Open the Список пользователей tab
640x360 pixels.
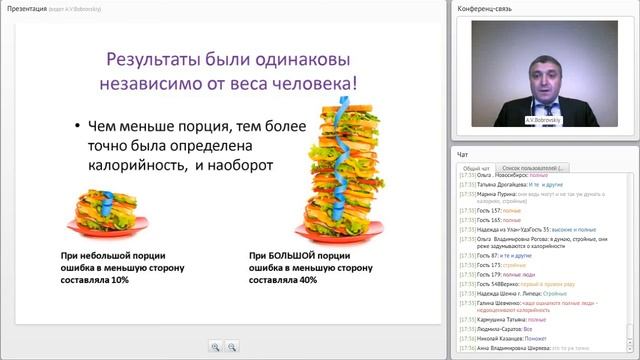tap(532, 168)
